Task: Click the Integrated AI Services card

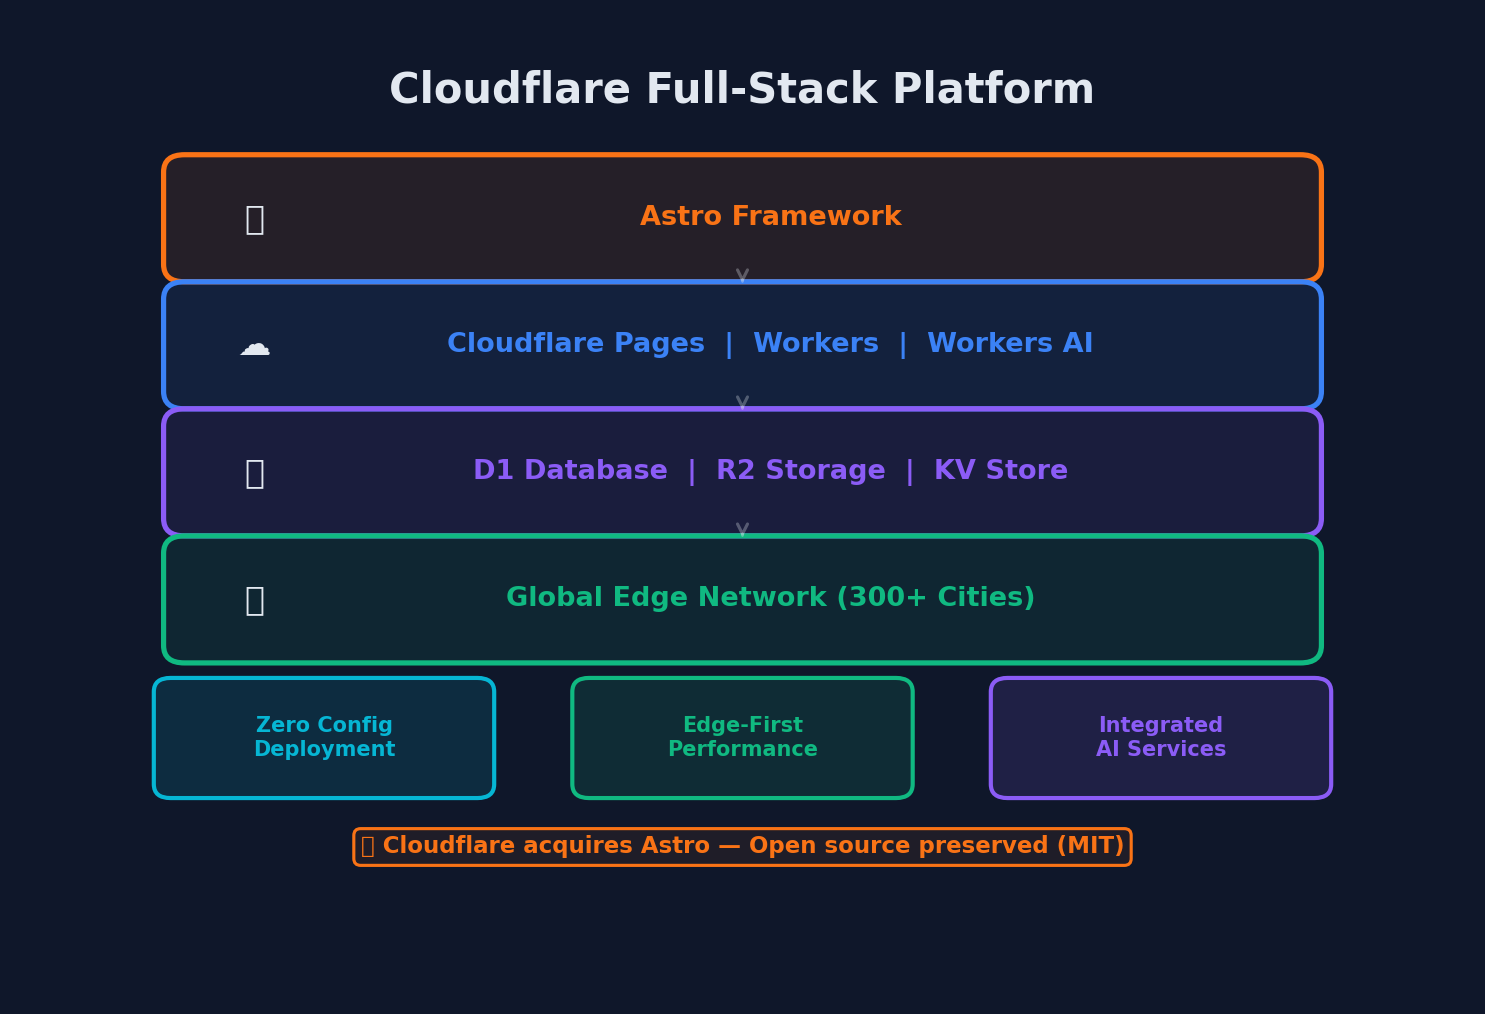Action: [1160, 737]
